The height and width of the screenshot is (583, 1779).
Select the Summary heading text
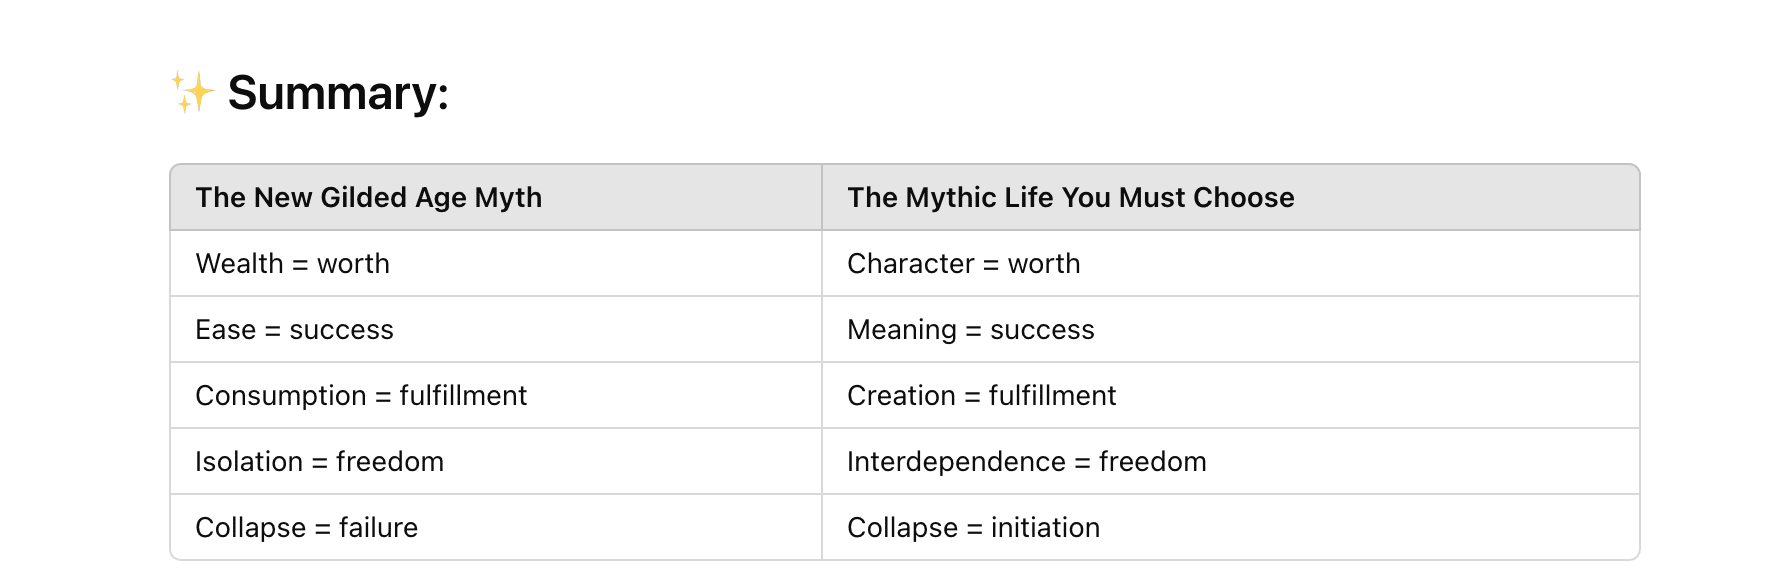(338, 93)
